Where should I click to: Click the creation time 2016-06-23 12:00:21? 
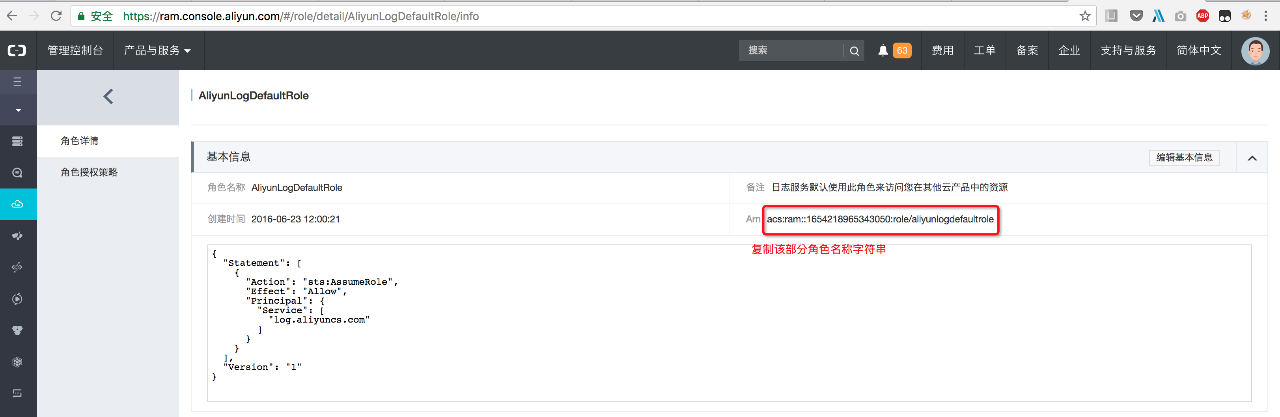tap(296, 218)
